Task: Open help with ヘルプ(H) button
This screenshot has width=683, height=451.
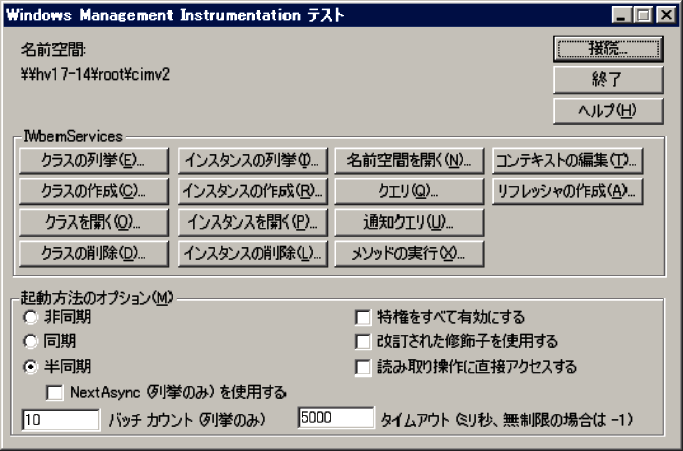Action: pos(608,111)
